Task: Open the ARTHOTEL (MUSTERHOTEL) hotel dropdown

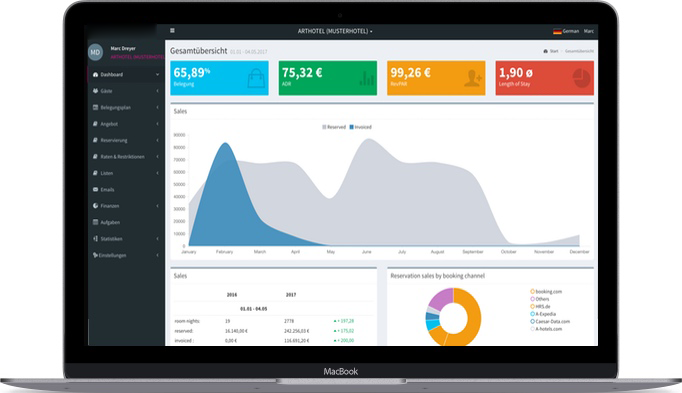Action: [x=335, y=31]
